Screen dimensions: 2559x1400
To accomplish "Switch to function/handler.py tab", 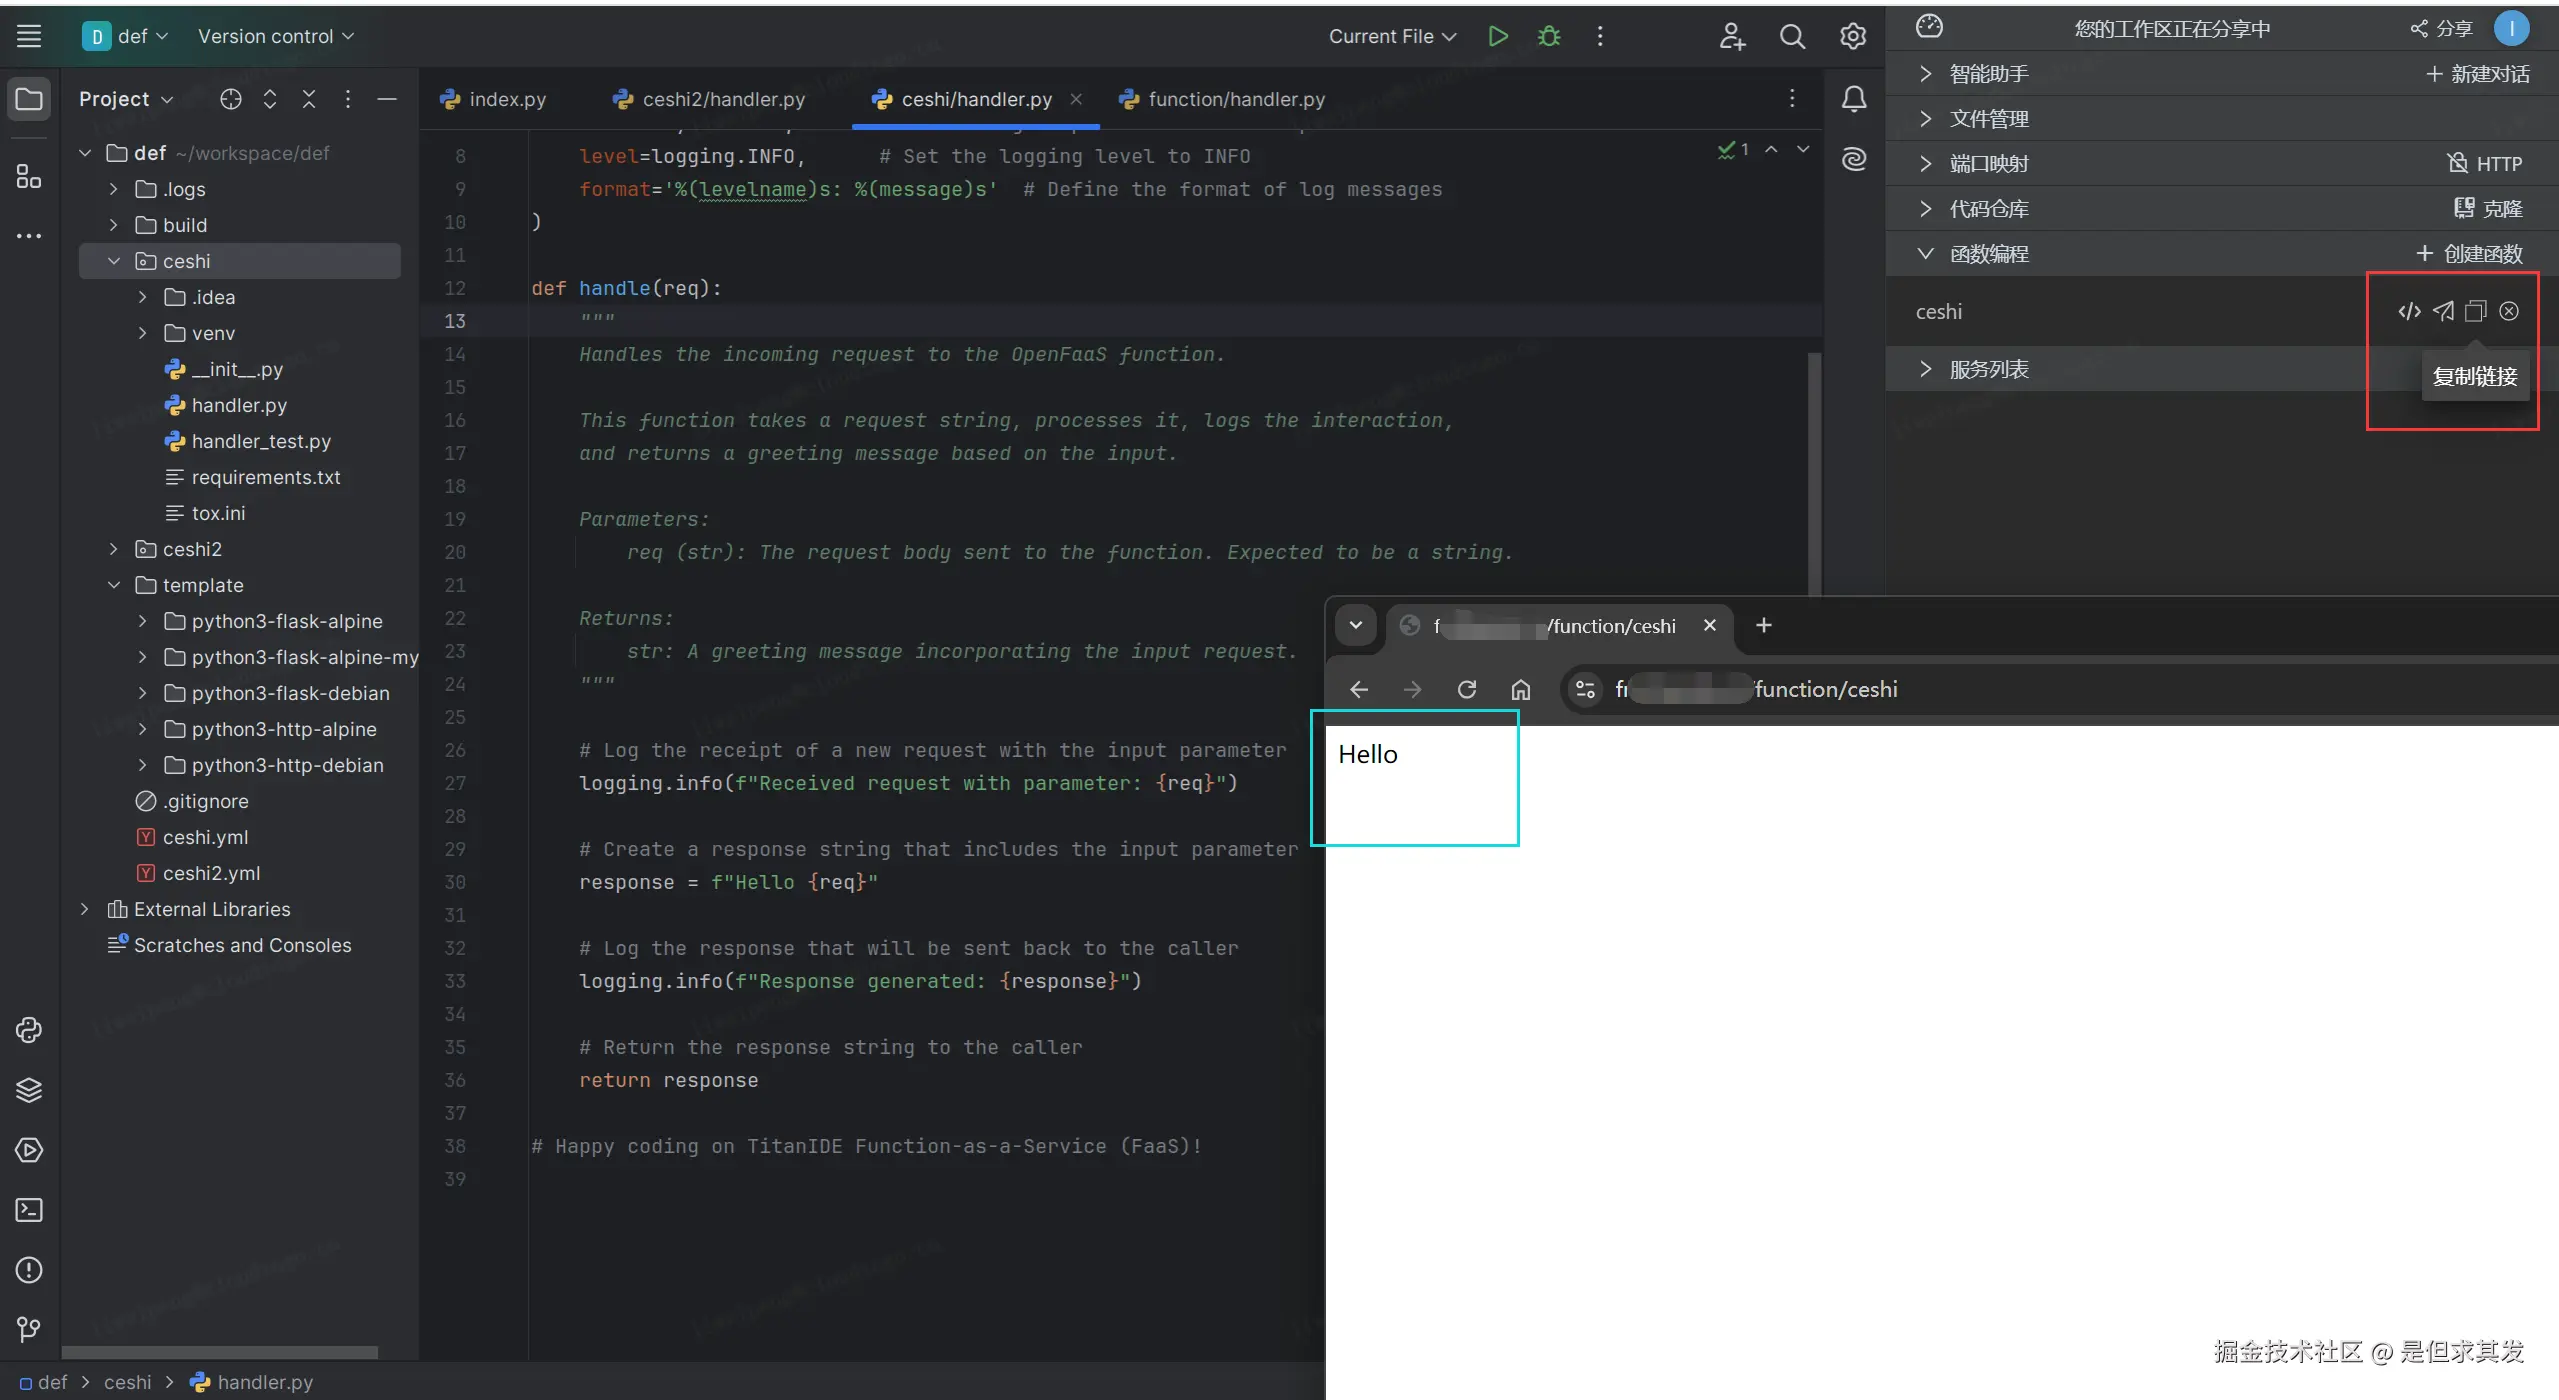I will pos(1235,99).
